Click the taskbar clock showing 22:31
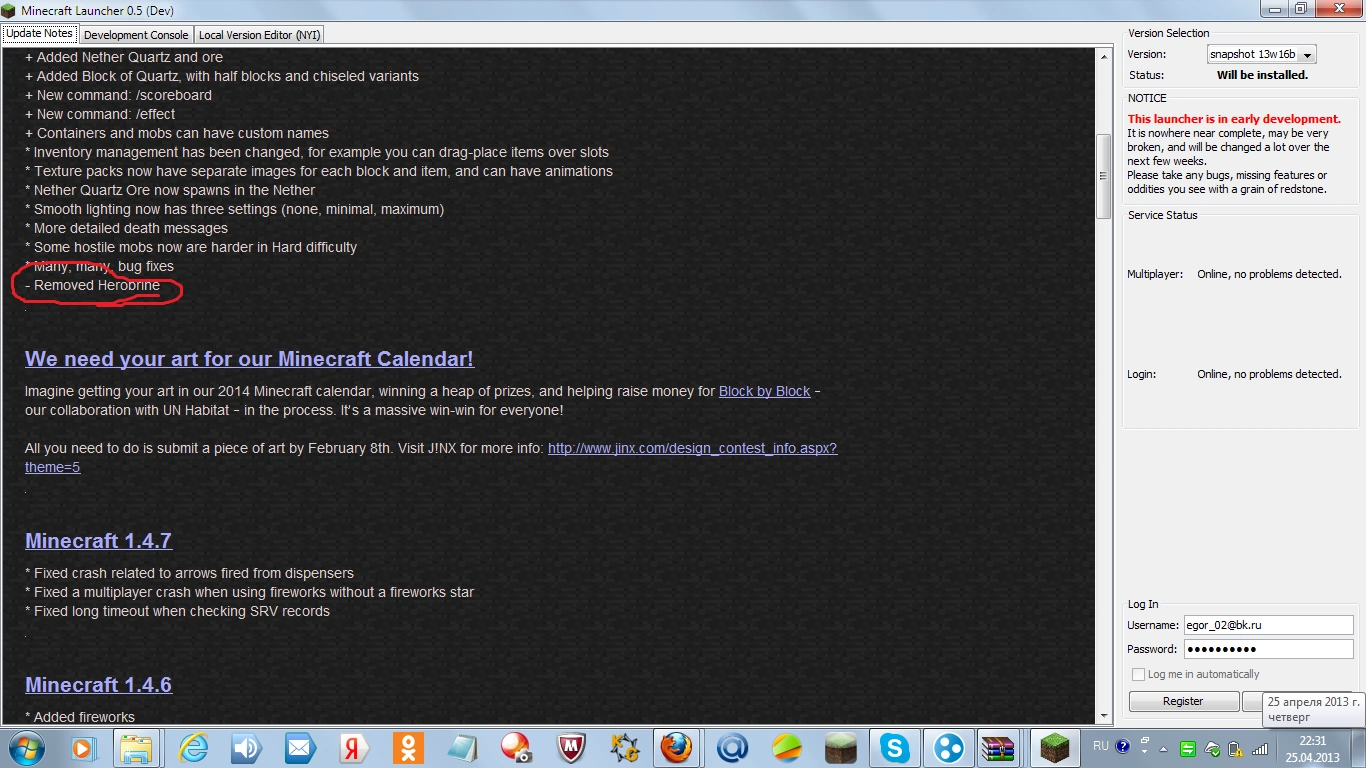 point(1312,748)
